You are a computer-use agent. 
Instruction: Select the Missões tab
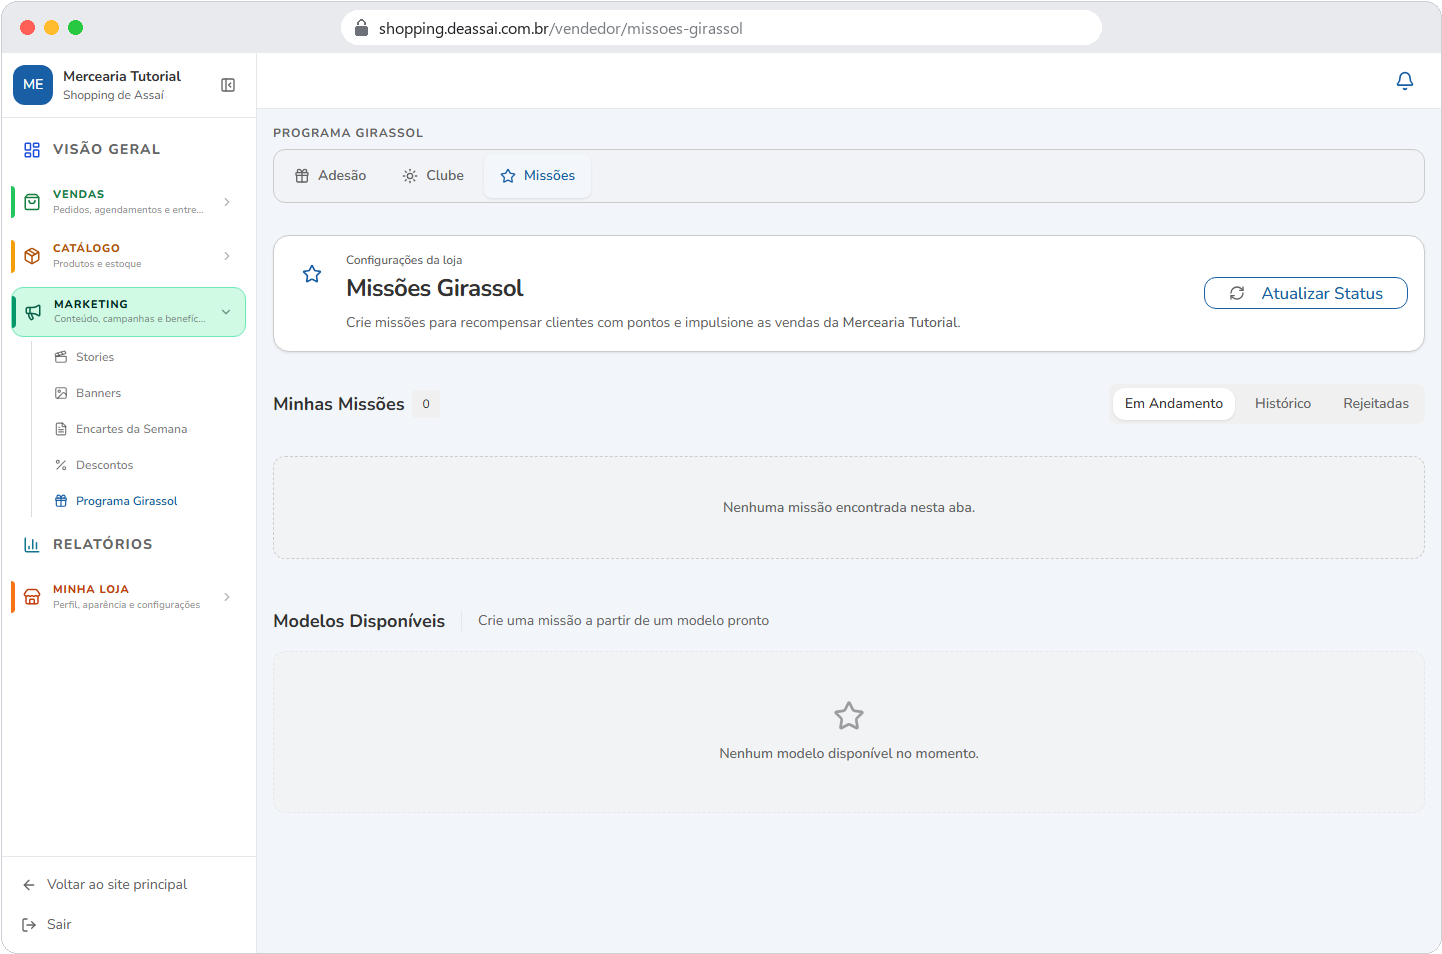pyautogui.click(x=538, y=176)
